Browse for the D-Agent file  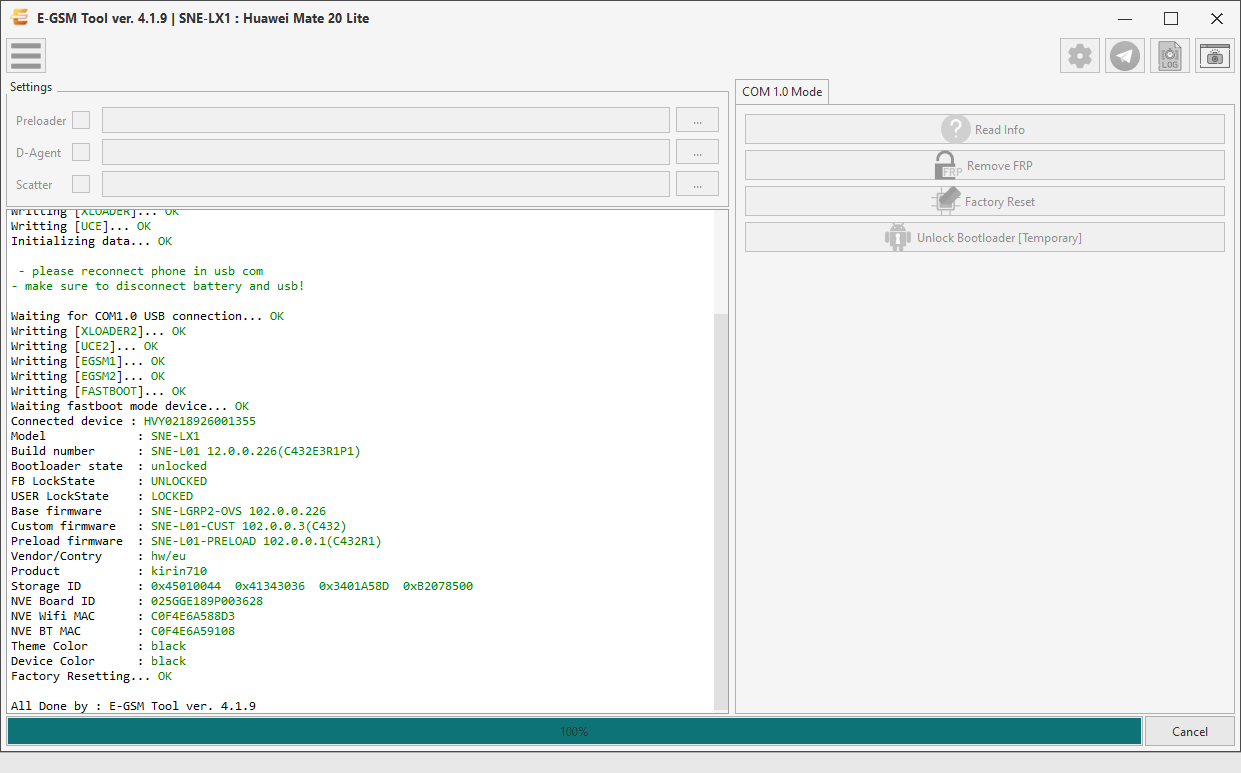pos(697,152)
